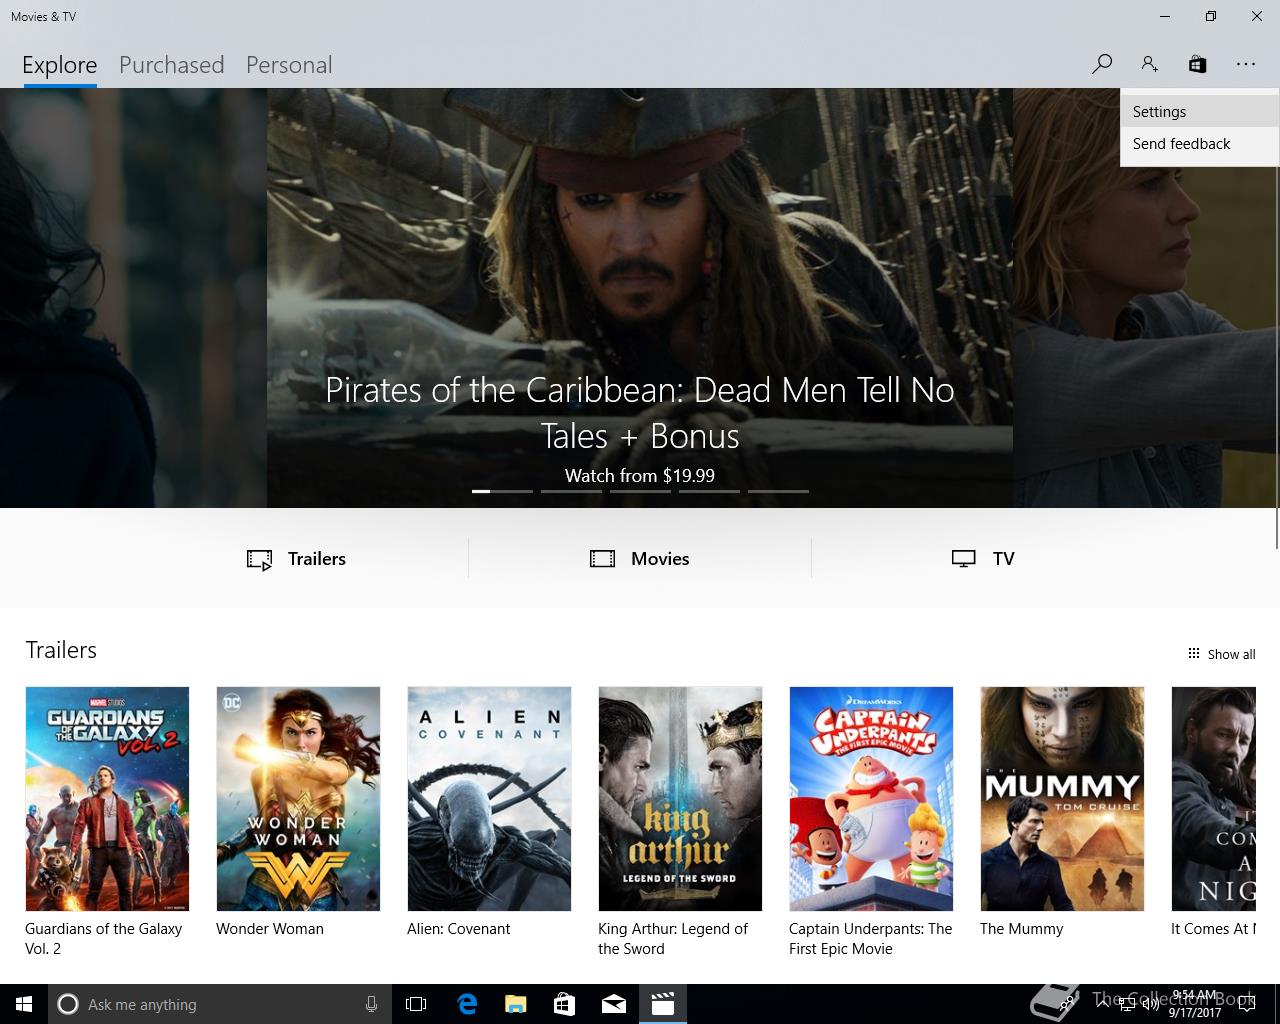The height and width of the screenshot is (1024, 1280).
Task: Open the search magnifier icon
Action: click(x=1102, y=64)
